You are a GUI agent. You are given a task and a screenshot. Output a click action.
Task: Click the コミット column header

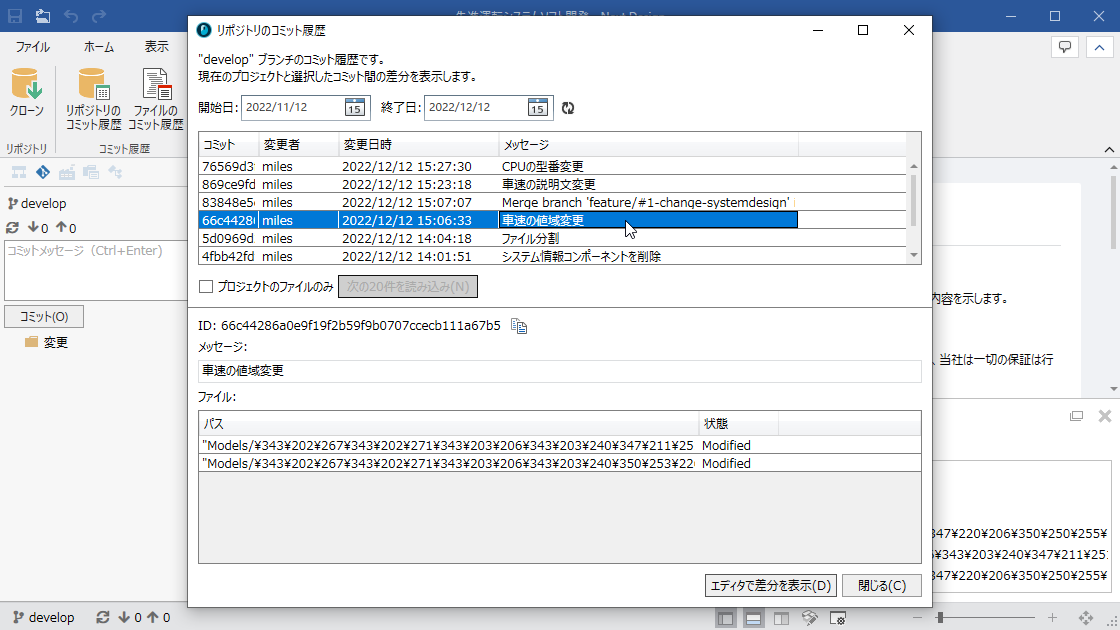click(229, 145)
